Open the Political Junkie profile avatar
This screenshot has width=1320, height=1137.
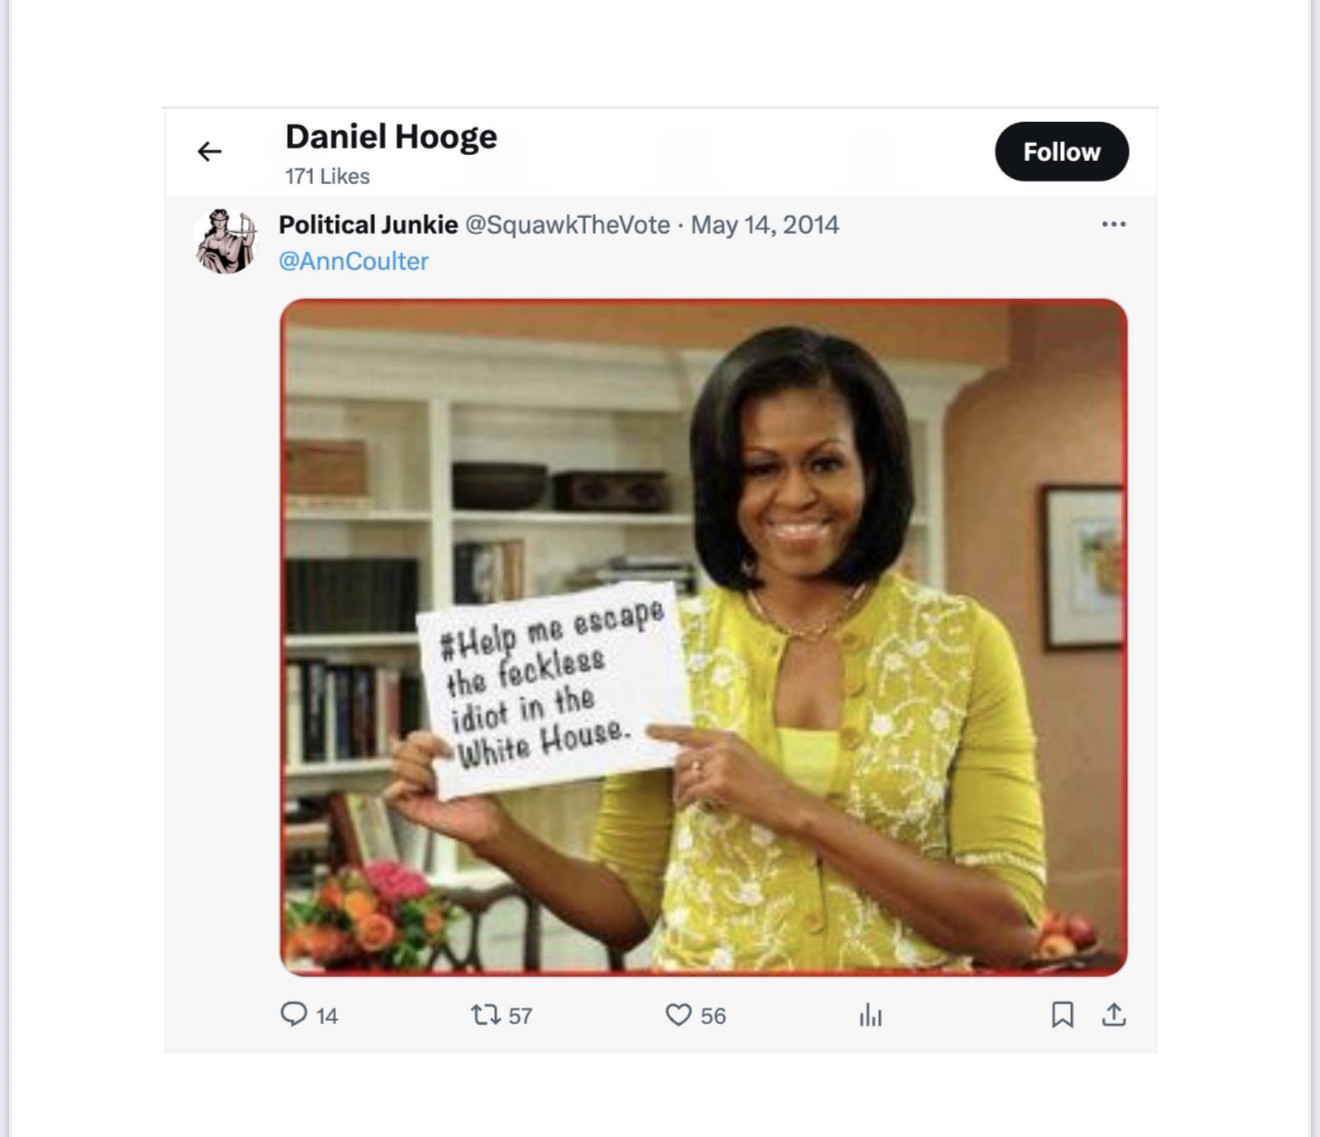[226, 242]
